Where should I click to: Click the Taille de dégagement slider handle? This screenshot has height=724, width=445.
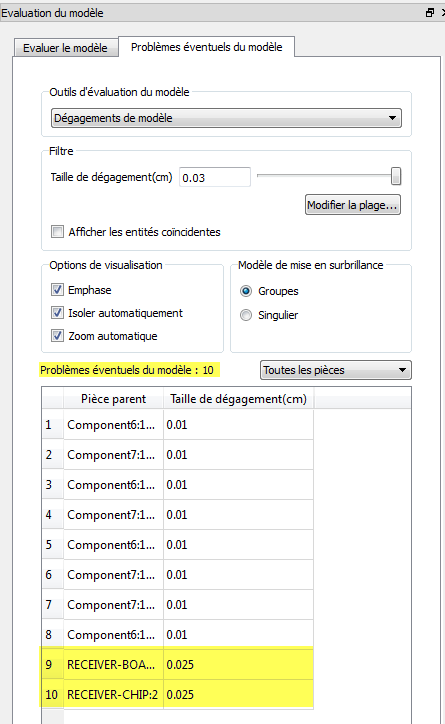point(396,176)
